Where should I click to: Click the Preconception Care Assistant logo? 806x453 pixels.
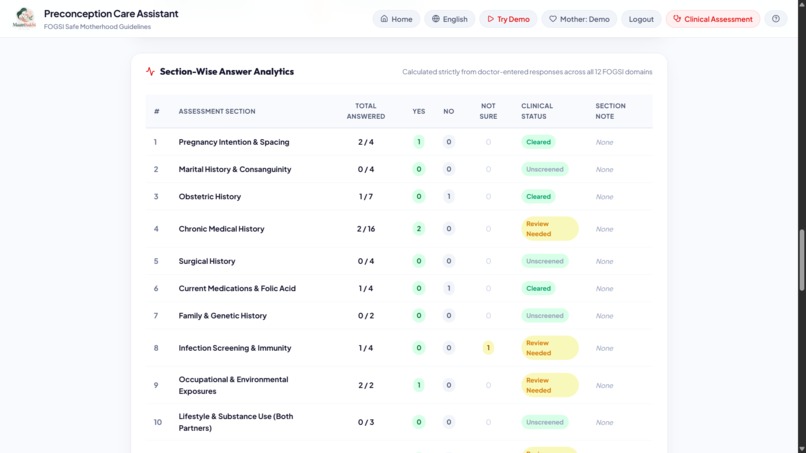[24, 19]
